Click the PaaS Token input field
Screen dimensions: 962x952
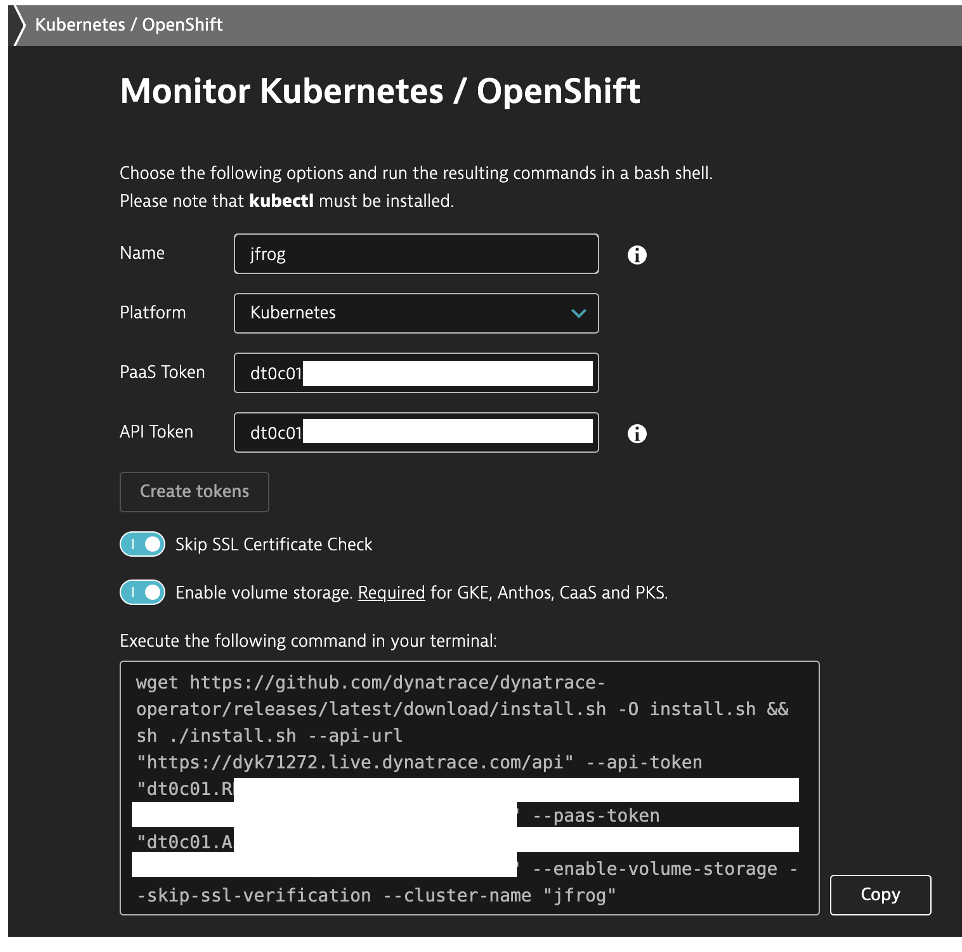point(416,373)
